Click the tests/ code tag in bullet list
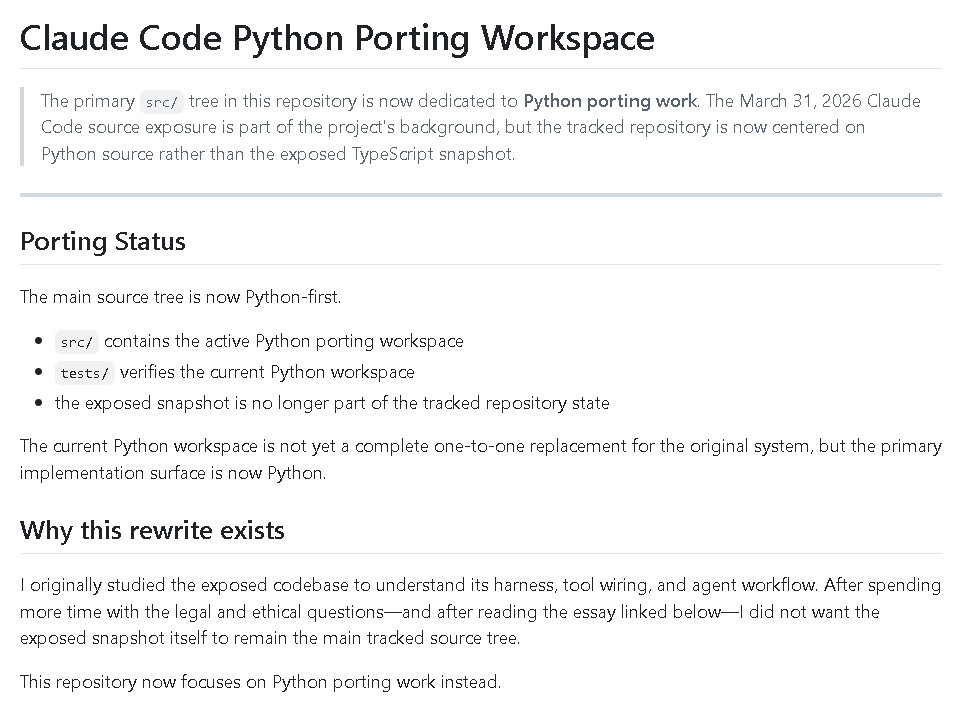Image resolution: width=963 pixels, height=708 pixels. tap(84, 373)
